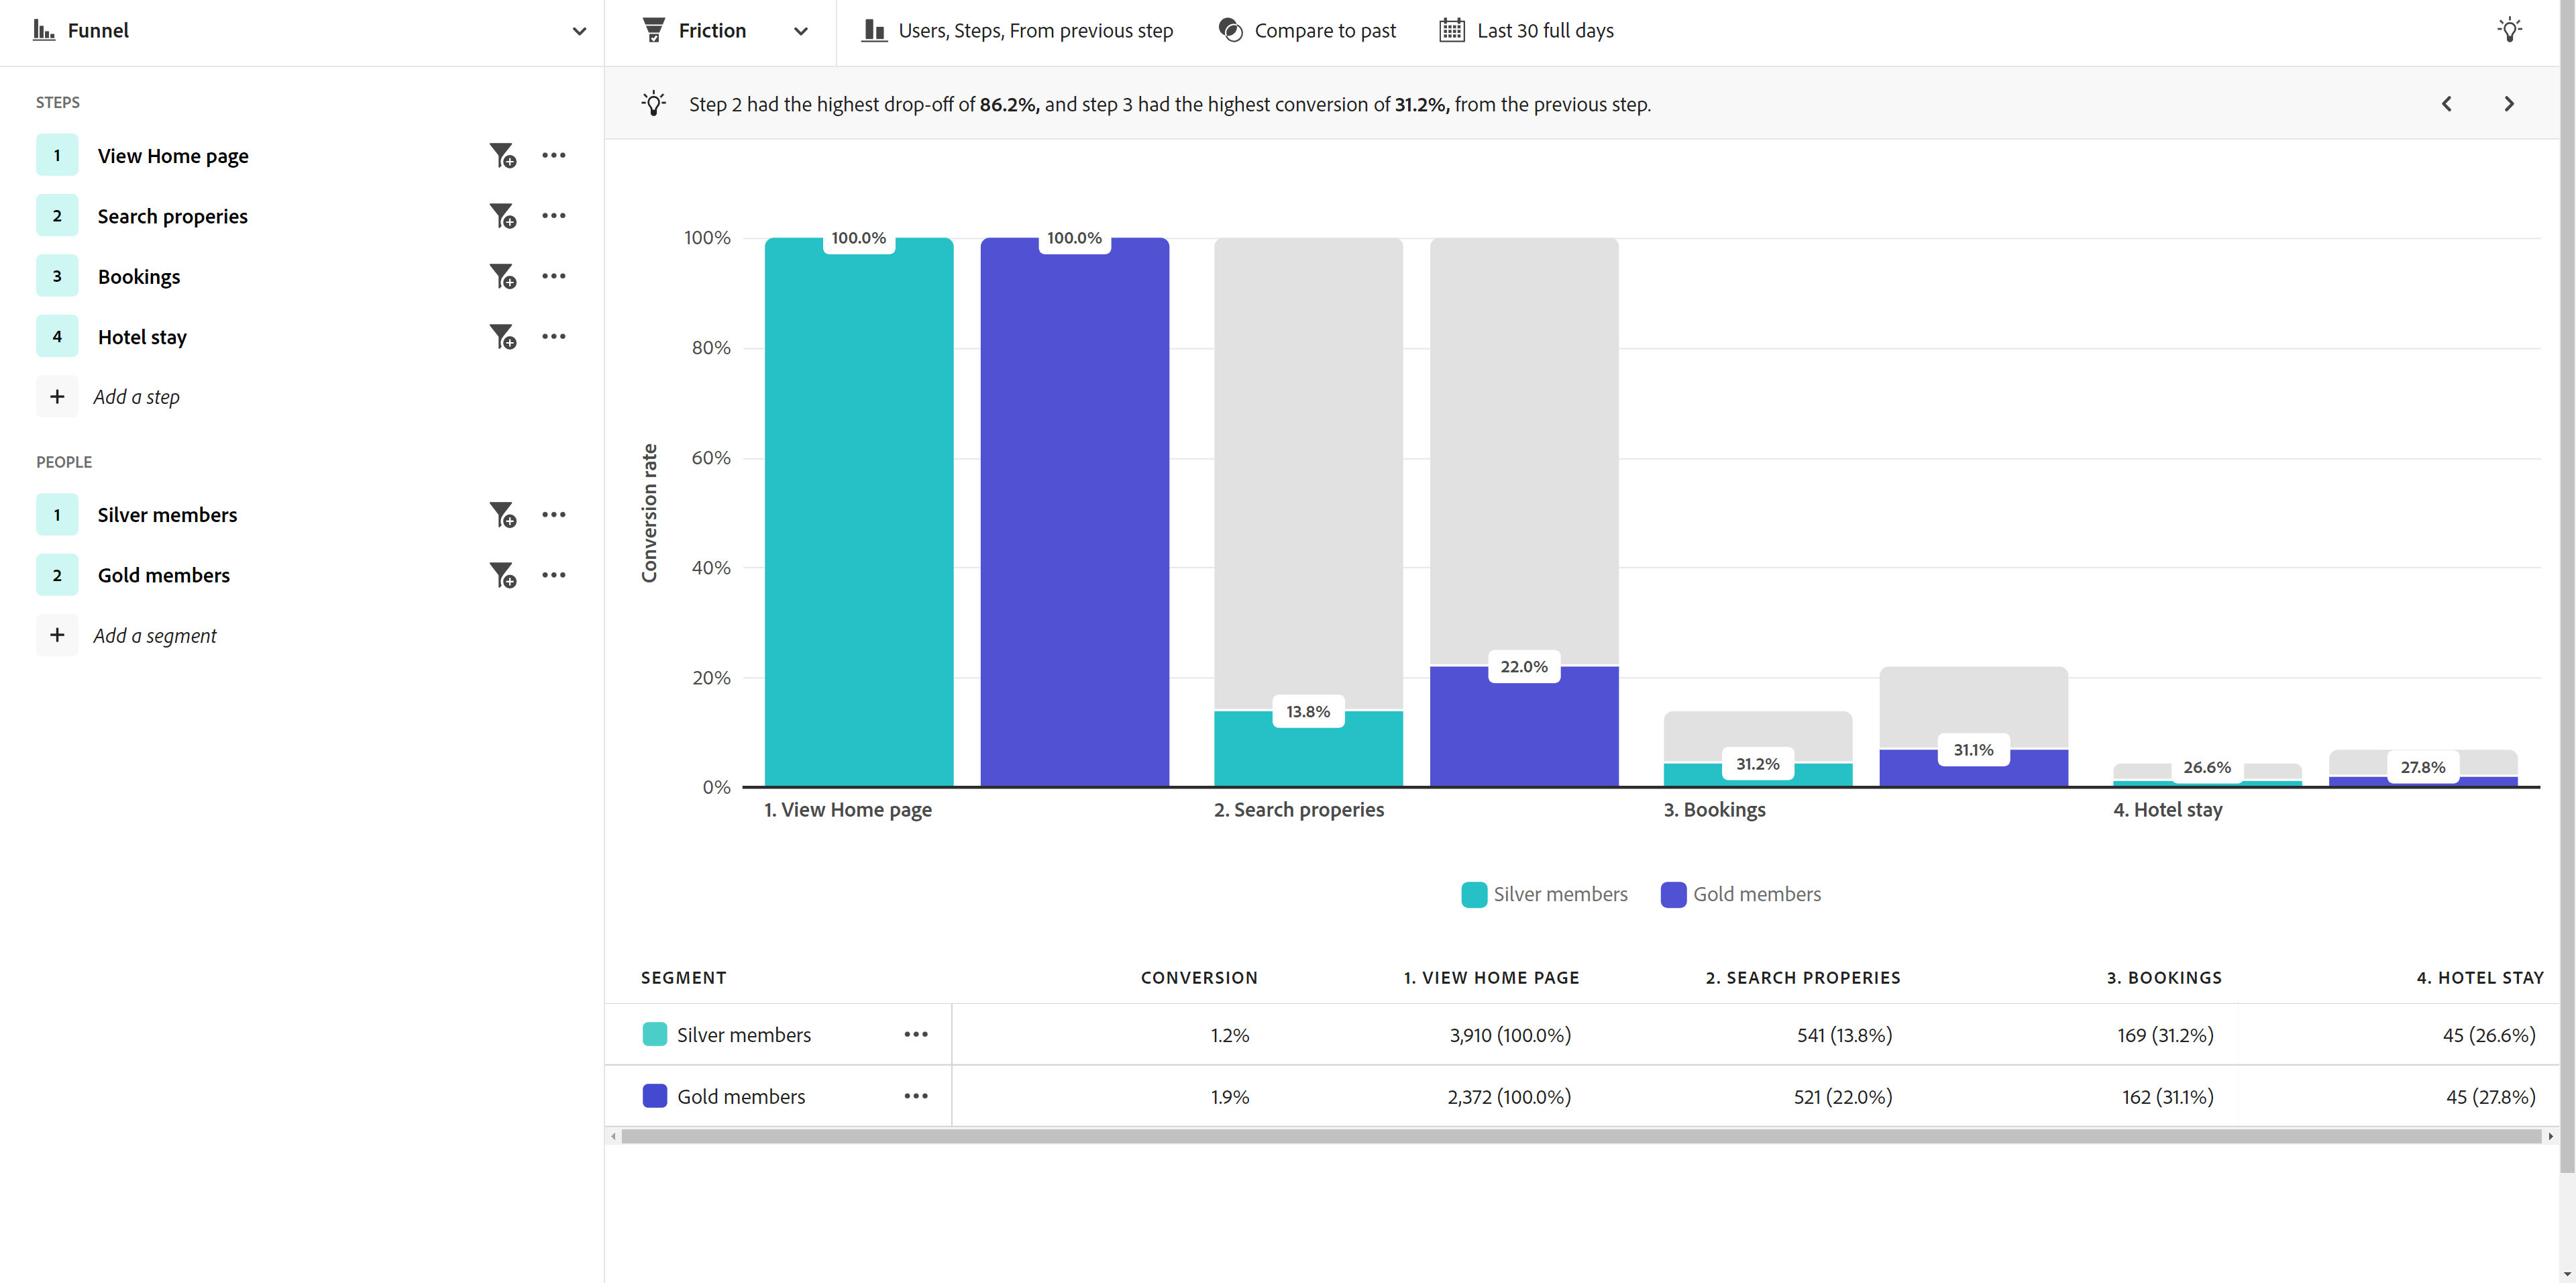
Task: Open more options for Hotel stay step
Action: [x=553, y=336]
